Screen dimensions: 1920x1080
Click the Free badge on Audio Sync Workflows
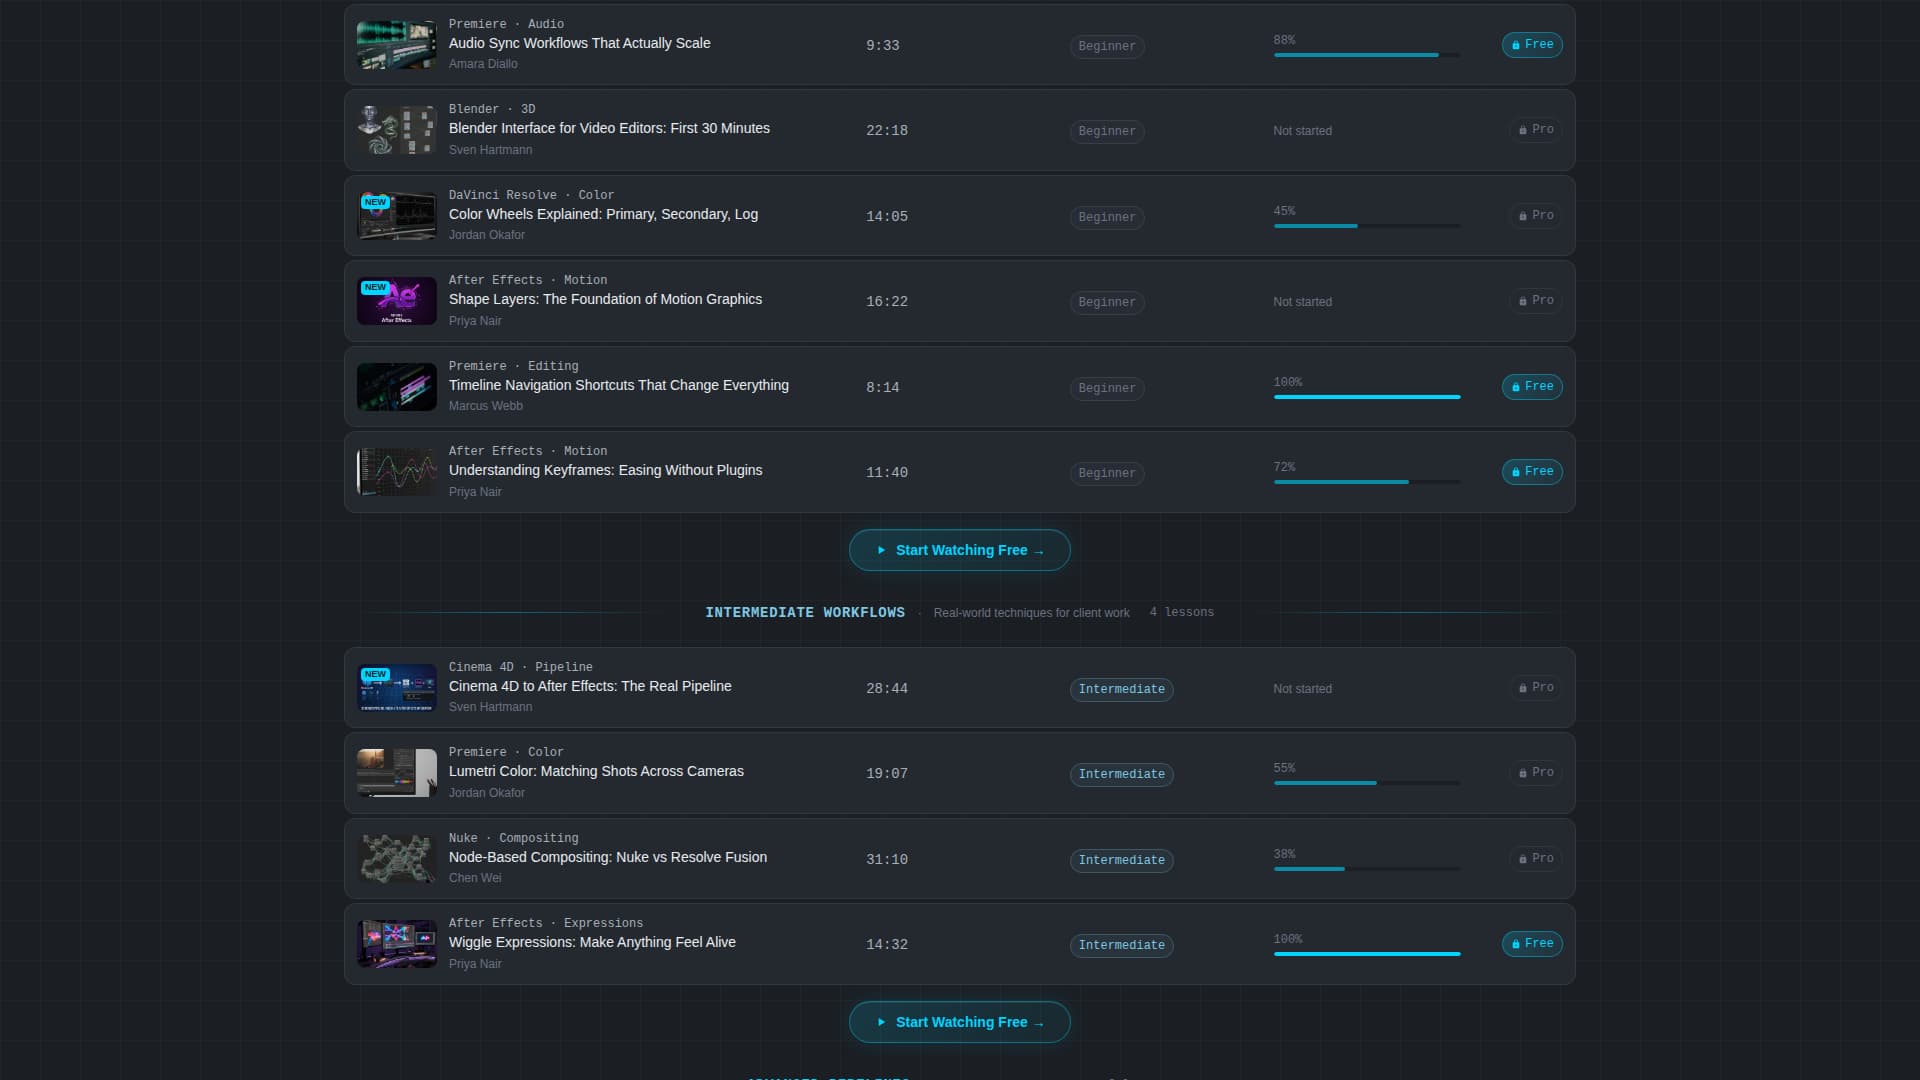(1532, 45)
